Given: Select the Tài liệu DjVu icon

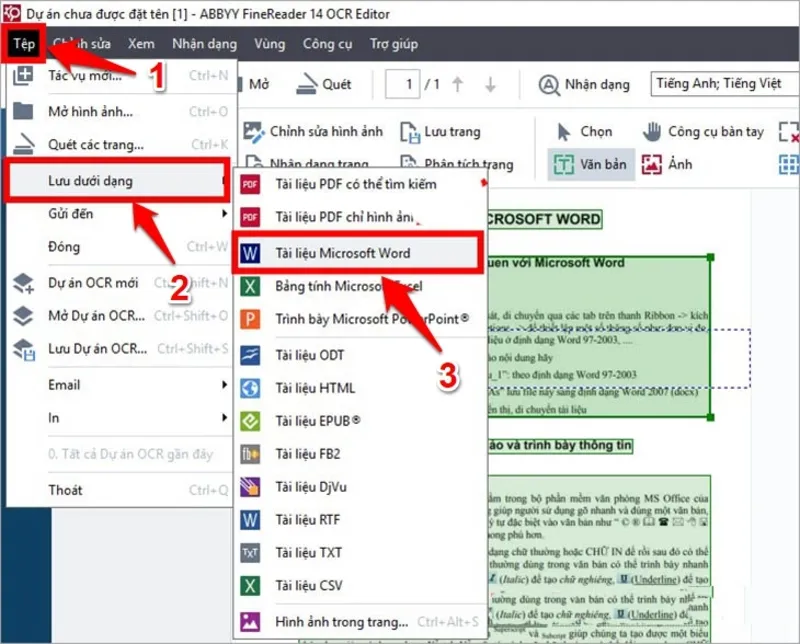Looking at the screenshot, I should click(x=250, y=487).
